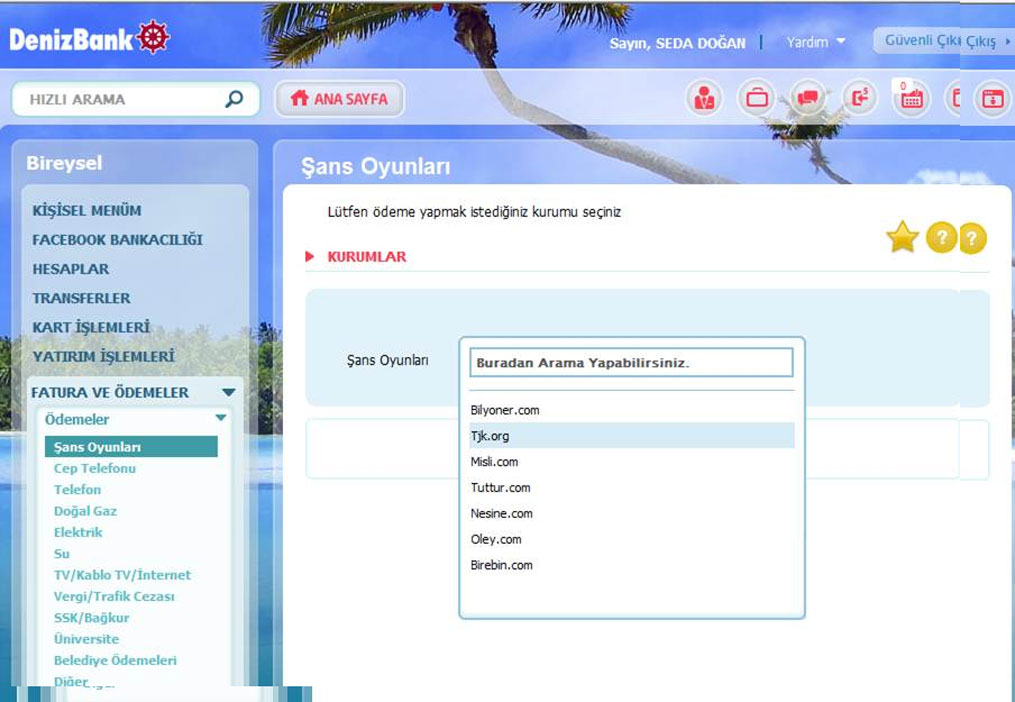Collapse the Ödemeler submenu arrow
1015x702 pixels.
point(221,418)
